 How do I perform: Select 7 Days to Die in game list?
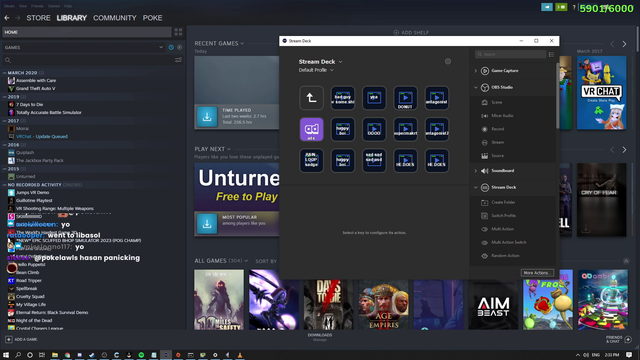click(29, 104)
